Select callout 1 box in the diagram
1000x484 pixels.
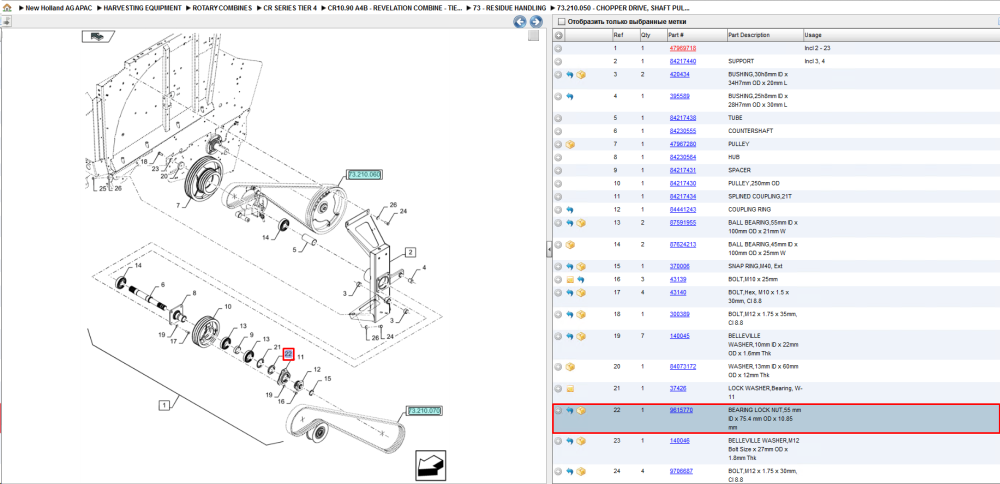(x=165, y=405)
